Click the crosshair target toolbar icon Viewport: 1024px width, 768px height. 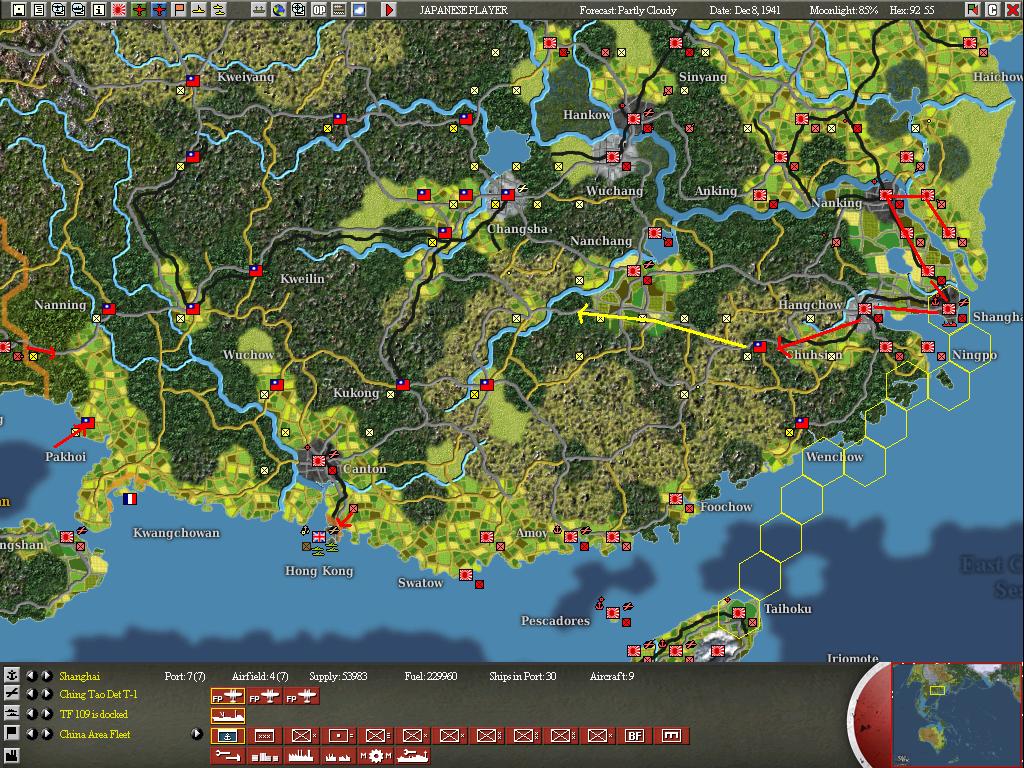click(x=298, y=9)
